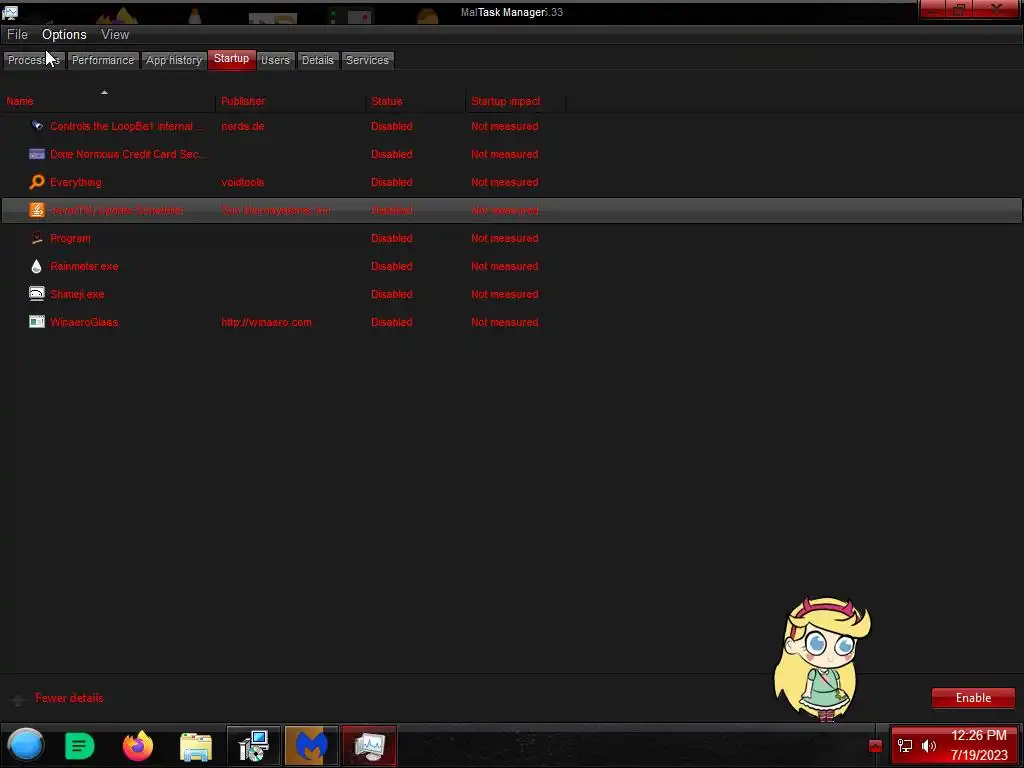Launch Firefox from the taskbar

click(138, 746)
